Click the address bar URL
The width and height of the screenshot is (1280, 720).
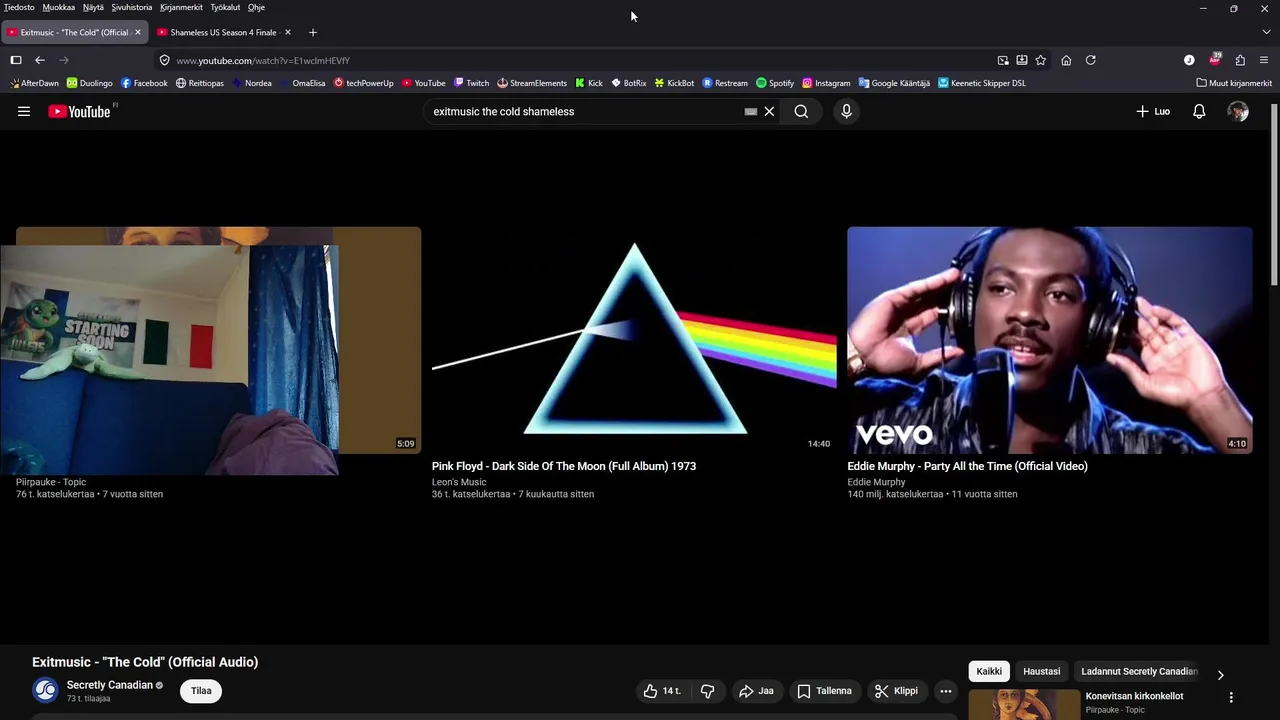point(263,60)
